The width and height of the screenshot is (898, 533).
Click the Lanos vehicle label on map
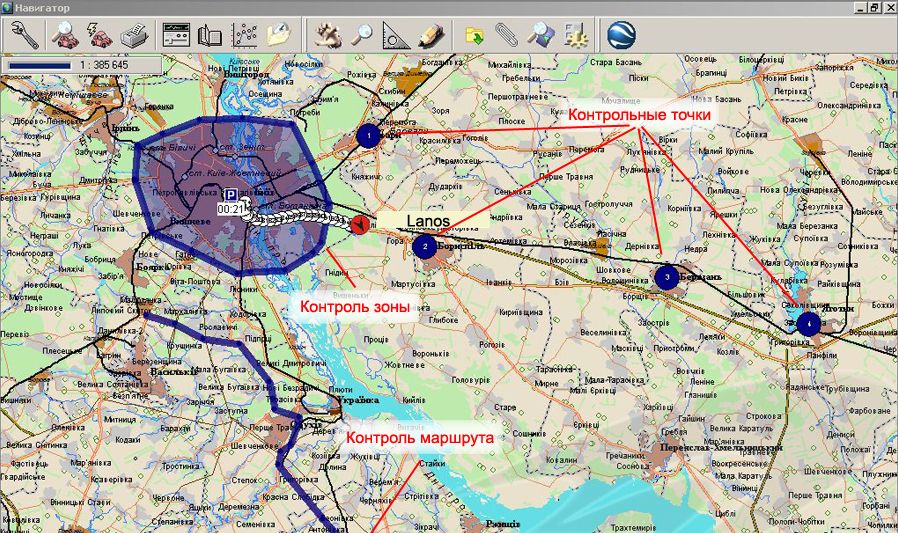[429, 220]
